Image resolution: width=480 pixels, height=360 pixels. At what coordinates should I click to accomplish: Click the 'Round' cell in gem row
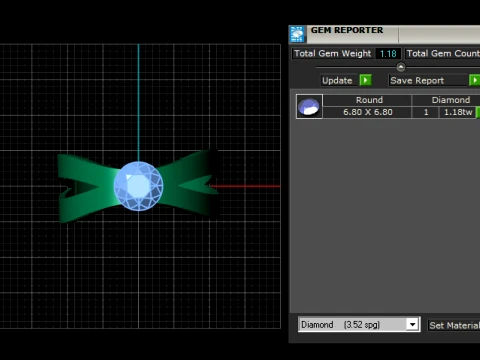point(367,100)
